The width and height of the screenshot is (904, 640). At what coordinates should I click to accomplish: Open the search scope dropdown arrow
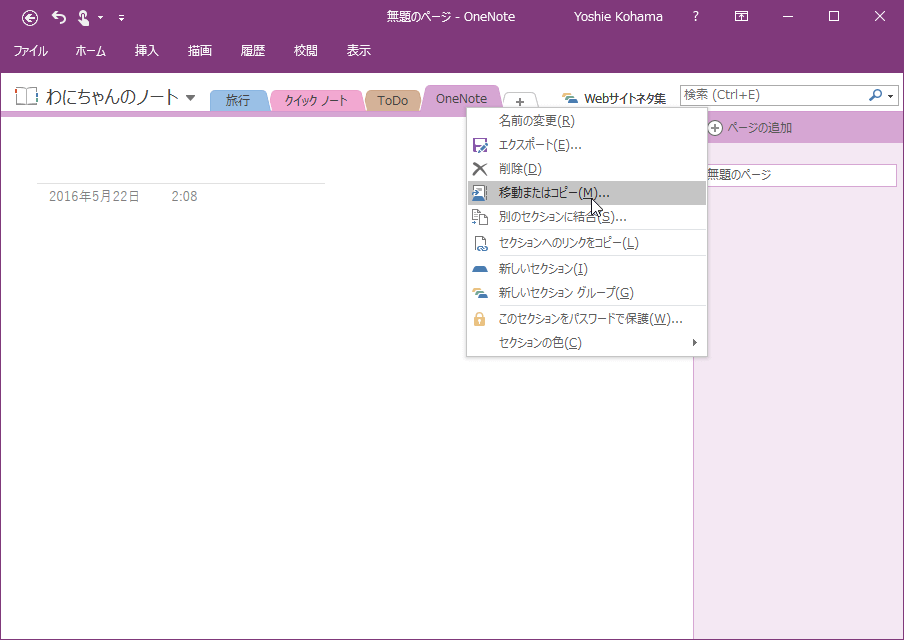click(x=891, y=96)
